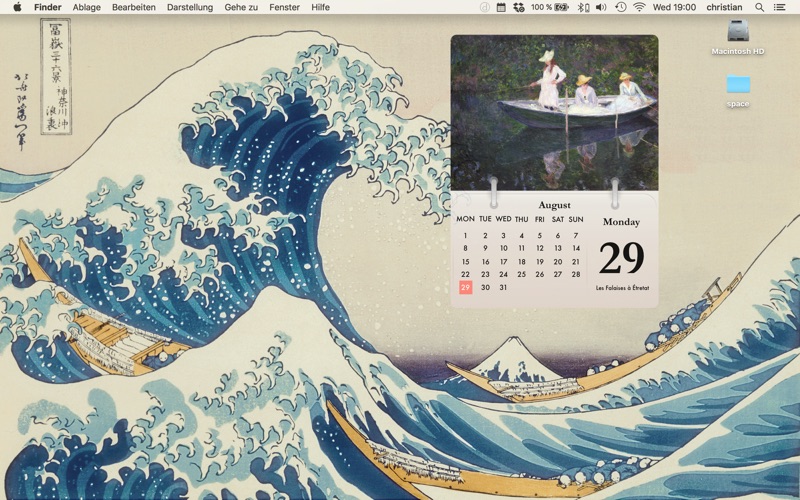Image resolution: width=800 pixels, height=500 pixels.
Task: Click the SUN column header
Action: (576, 219)
